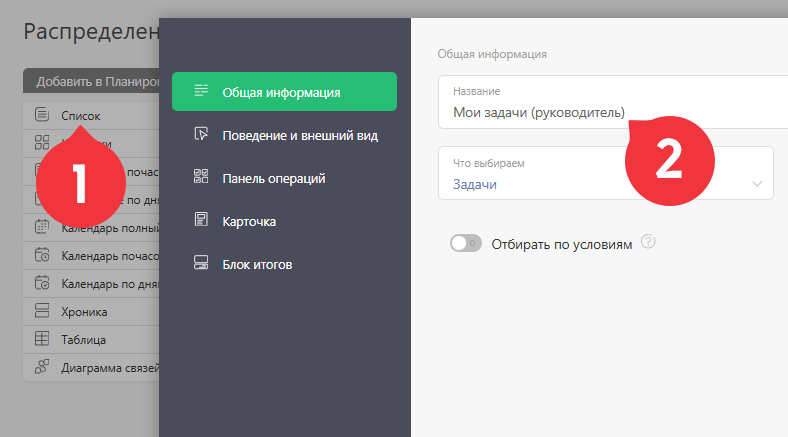788x437 pixels.
Task: Go to the Карточка section
Action: pyautogui.click(x=284, y=221)
